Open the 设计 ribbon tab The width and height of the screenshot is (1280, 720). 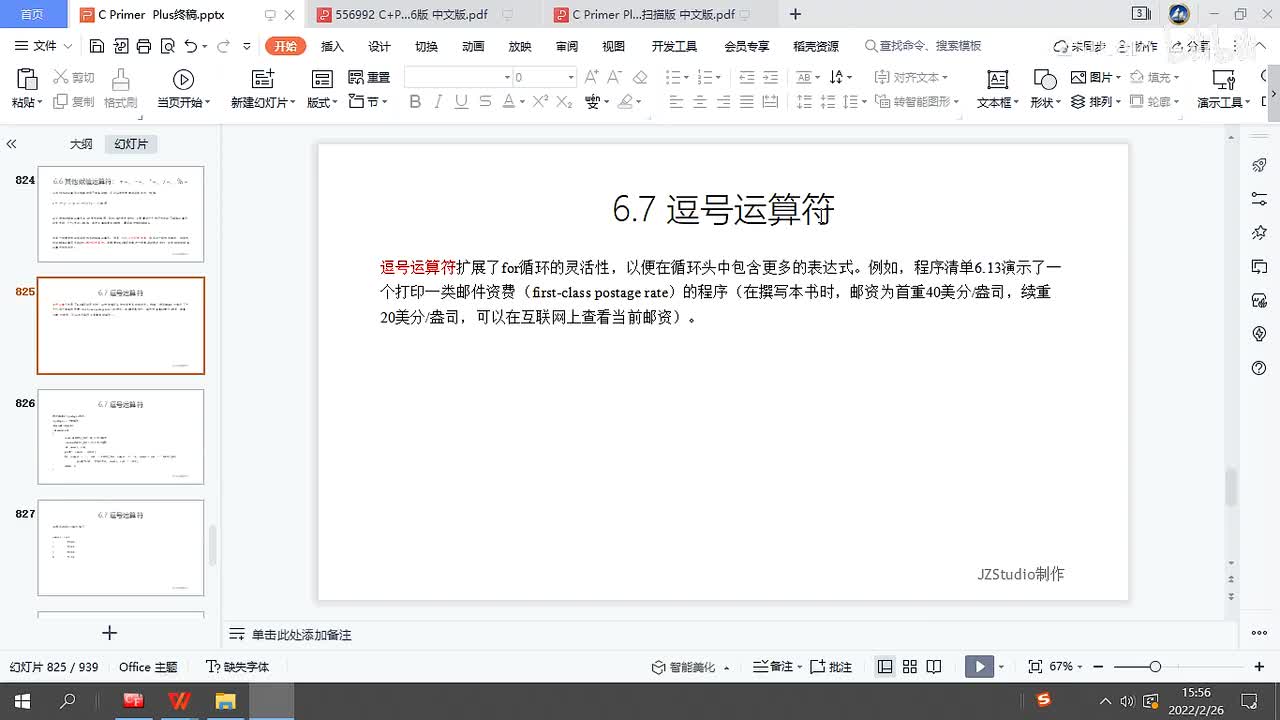coord(379,46)
